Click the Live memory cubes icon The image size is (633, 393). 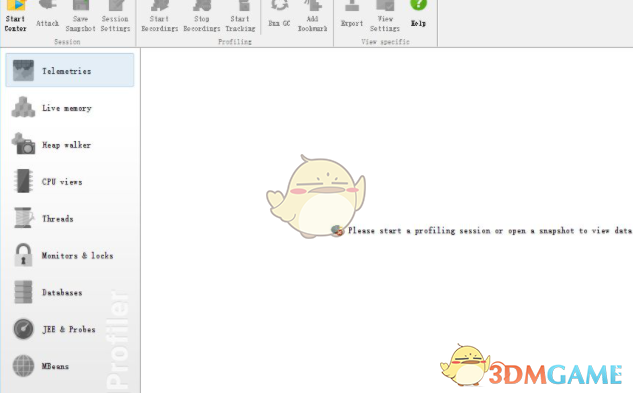coord(23,107)
